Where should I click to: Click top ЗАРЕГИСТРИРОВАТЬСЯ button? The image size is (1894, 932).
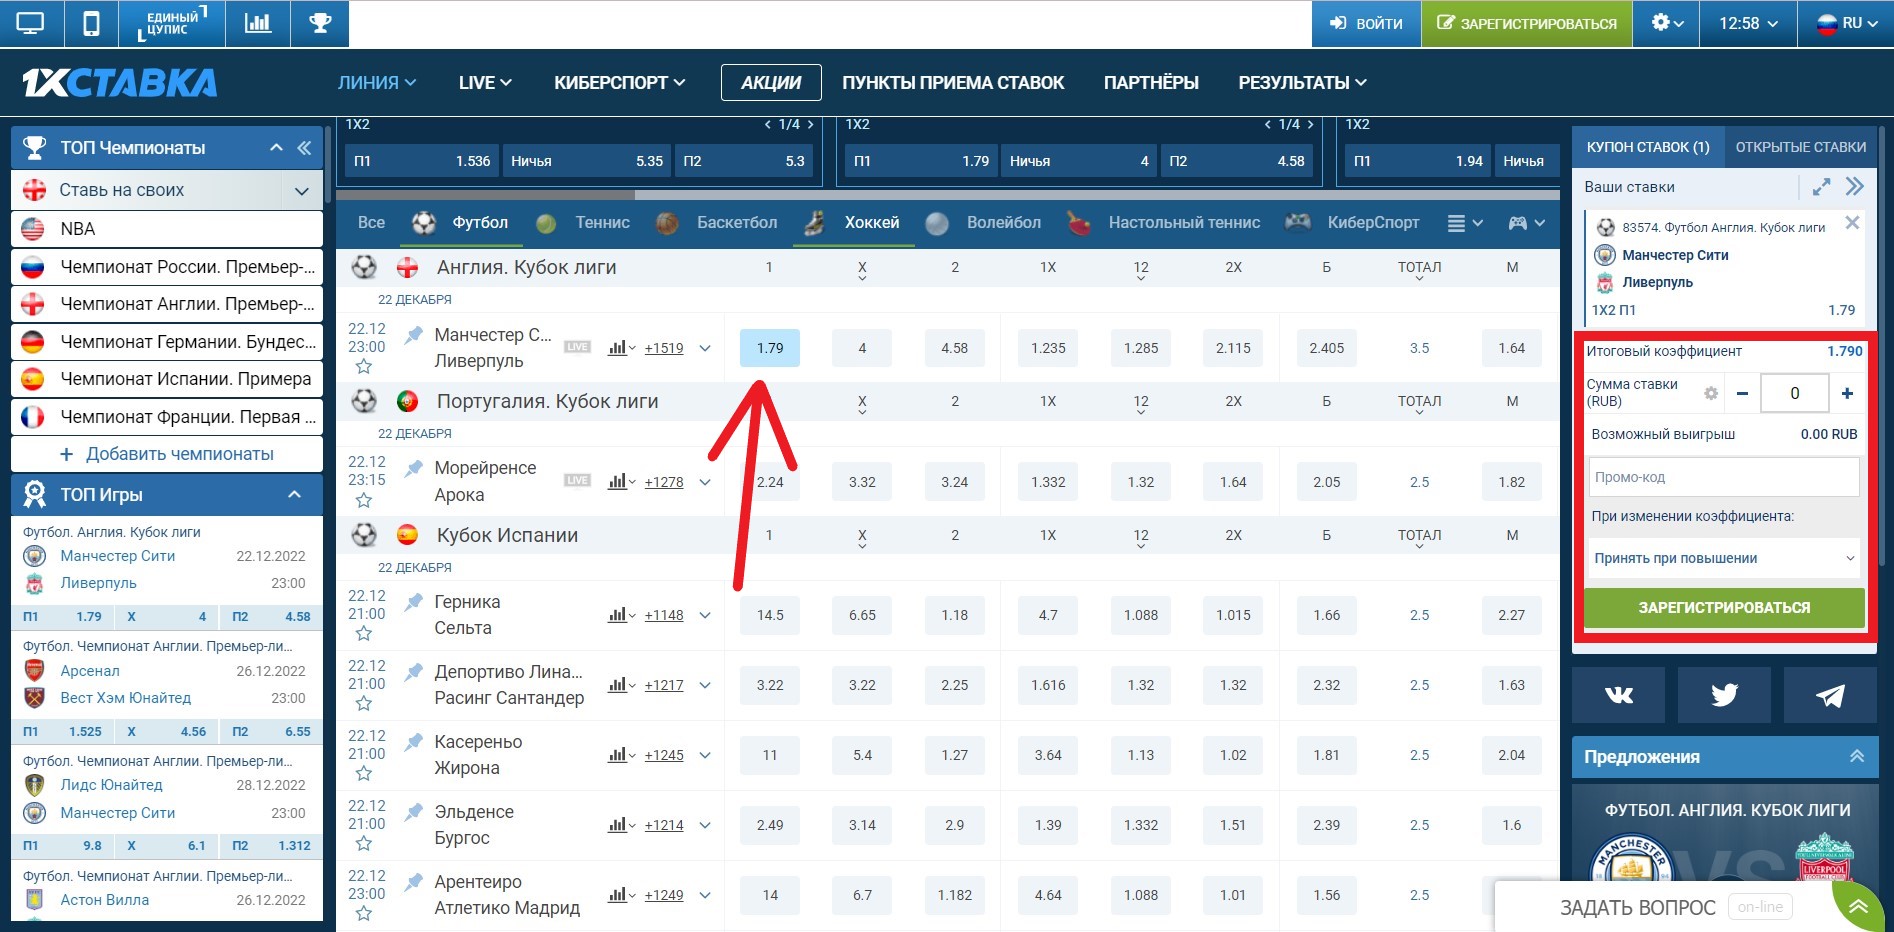pos(1526,23)
